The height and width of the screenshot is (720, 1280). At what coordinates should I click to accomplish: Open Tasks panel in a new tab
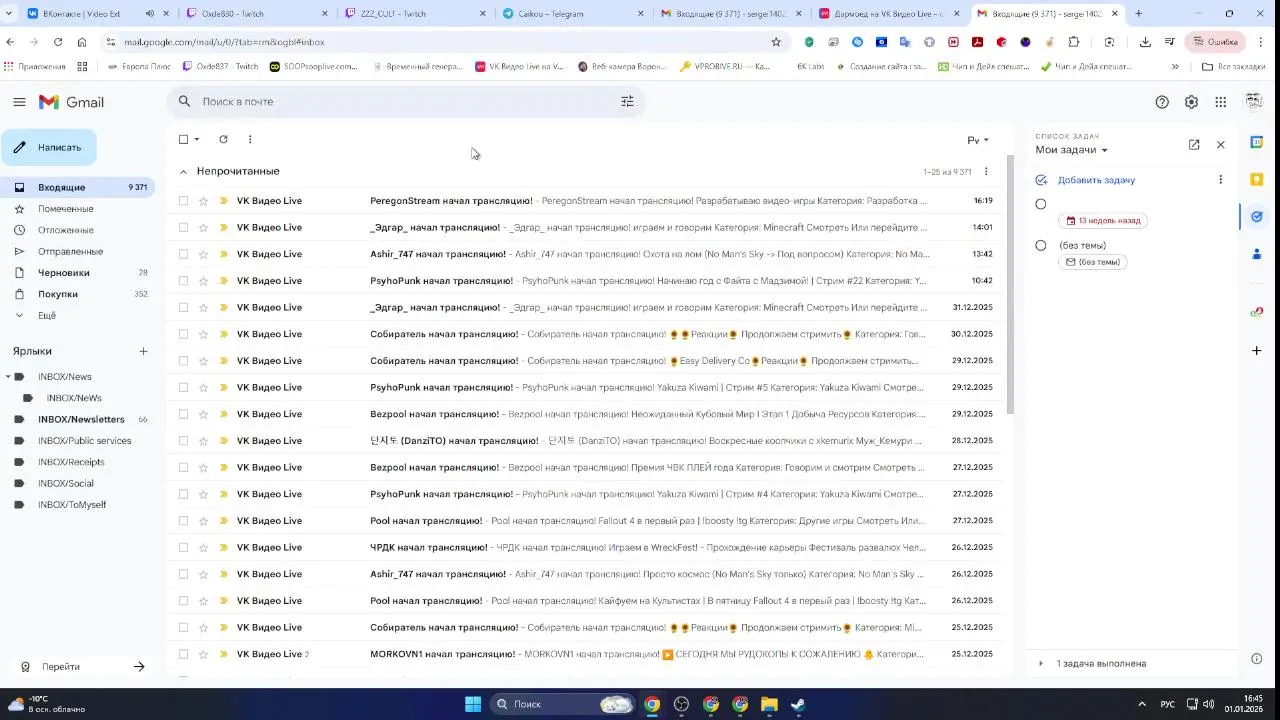(x=1194, y=145)
